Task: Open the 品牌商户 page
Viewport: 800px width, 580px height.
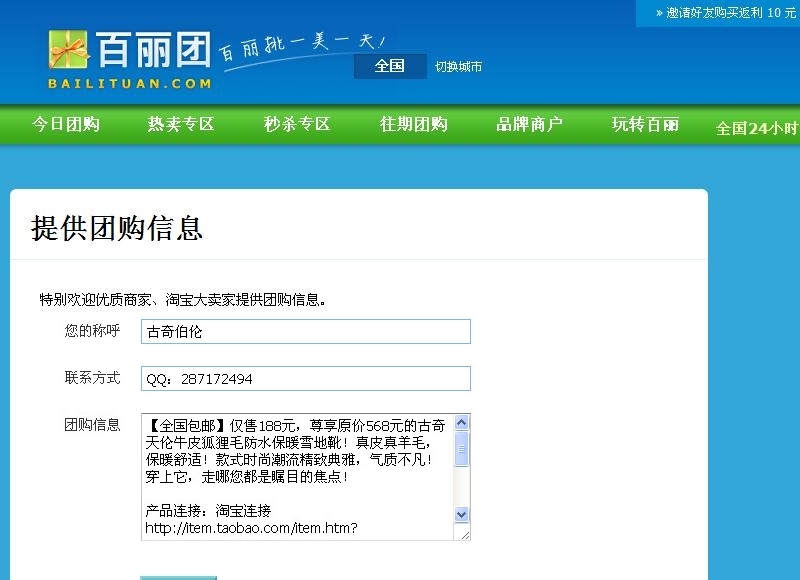Action: (x=529, y=123)
